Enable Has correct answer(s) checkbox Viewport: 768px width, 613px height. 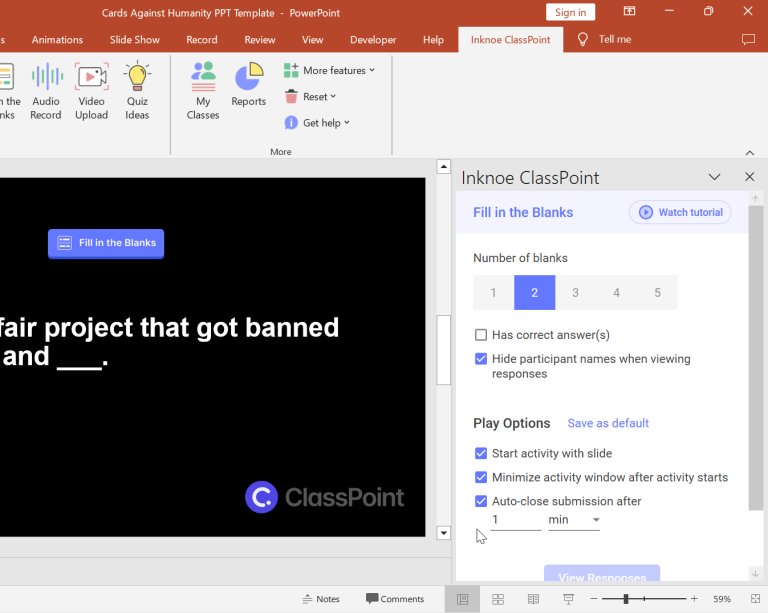pos(481,335)
